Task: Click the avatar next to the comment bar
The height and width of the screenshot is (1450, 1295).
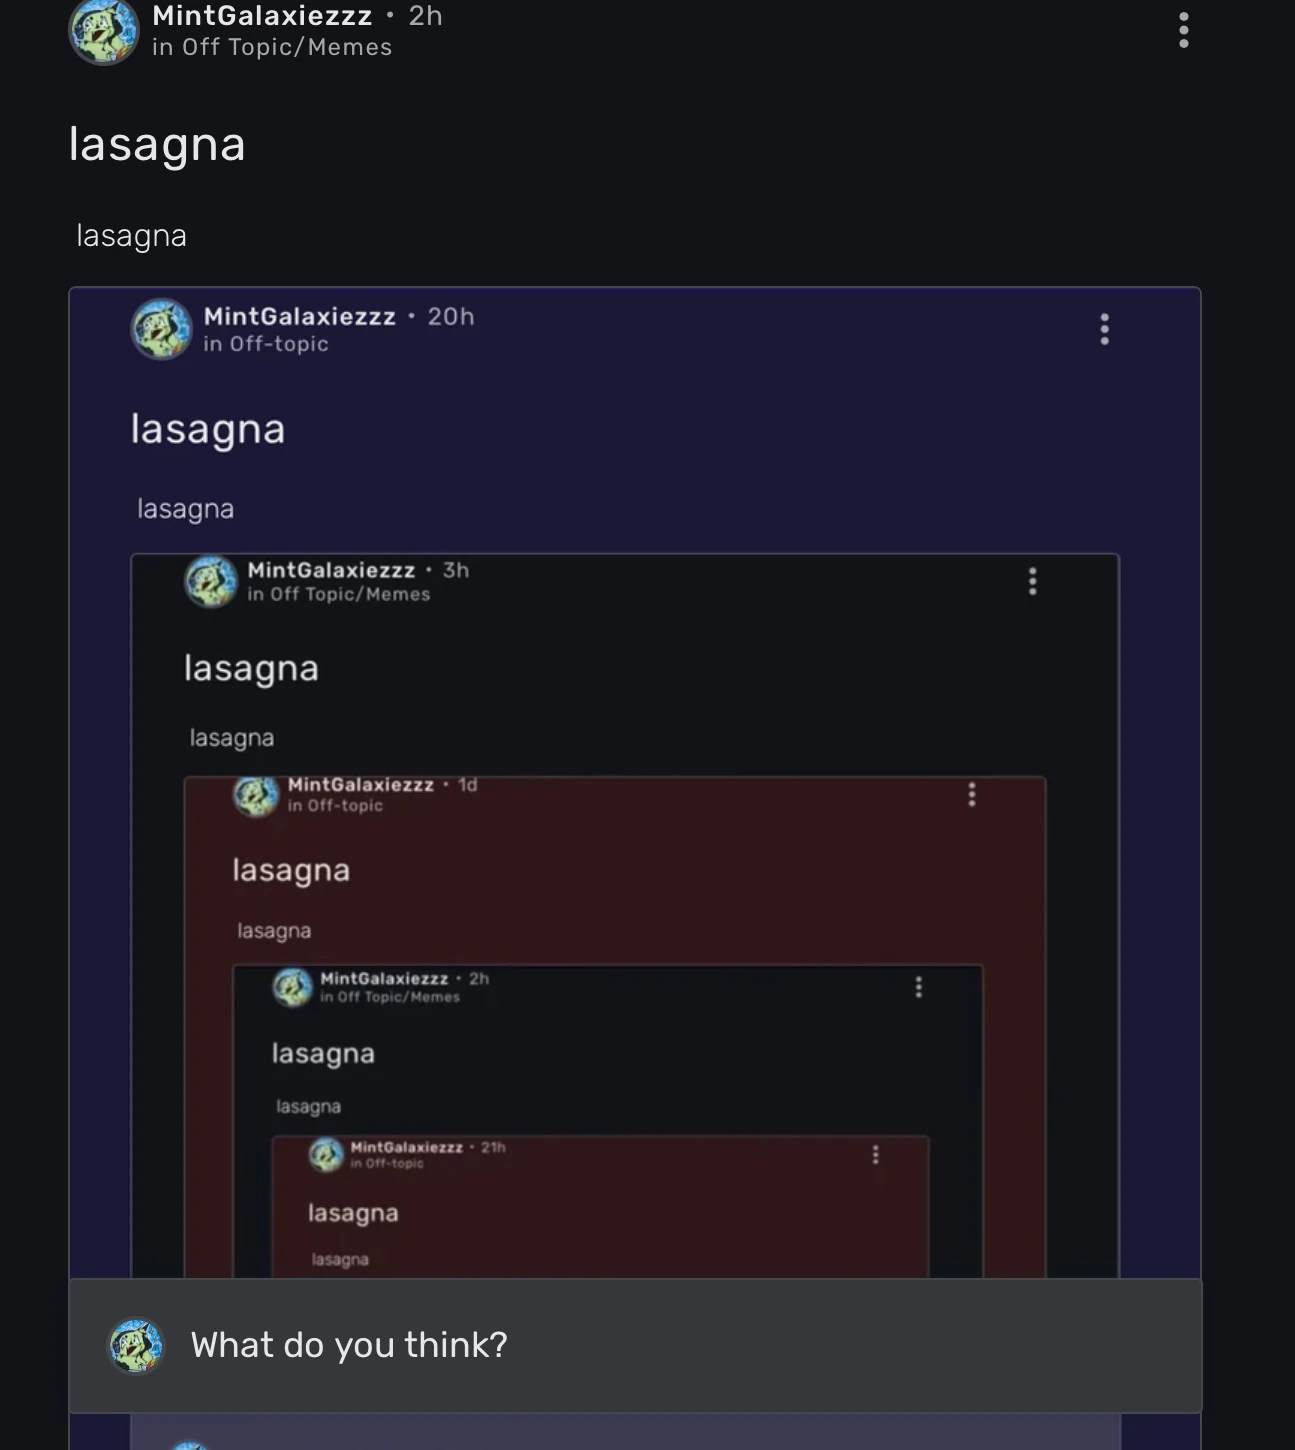Action: click(135, 1344)
